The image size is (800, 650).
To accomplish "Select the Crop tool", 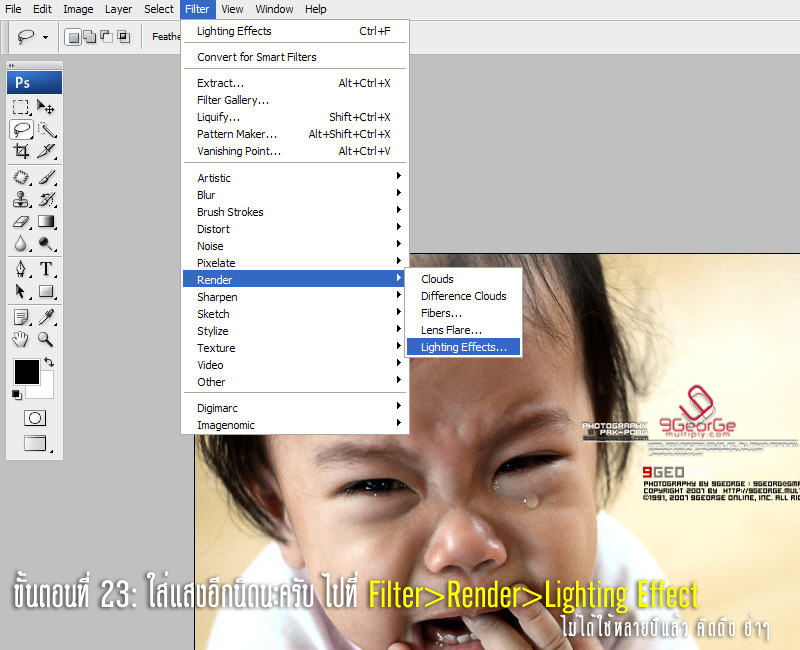I will click(x=21, y=151).
